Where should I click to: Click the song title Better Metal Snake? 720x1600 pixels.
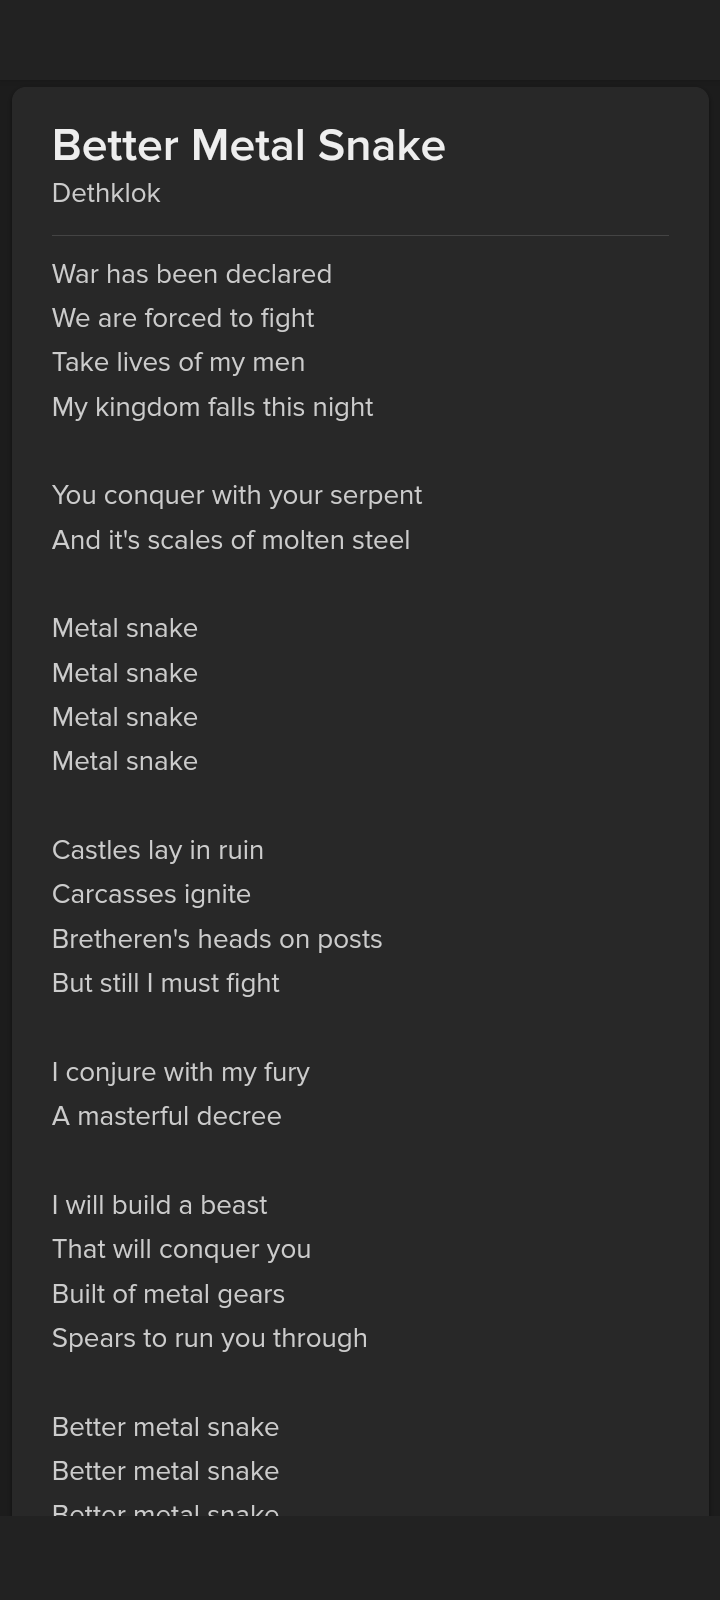pyautogui.click(x=248, y=146)
